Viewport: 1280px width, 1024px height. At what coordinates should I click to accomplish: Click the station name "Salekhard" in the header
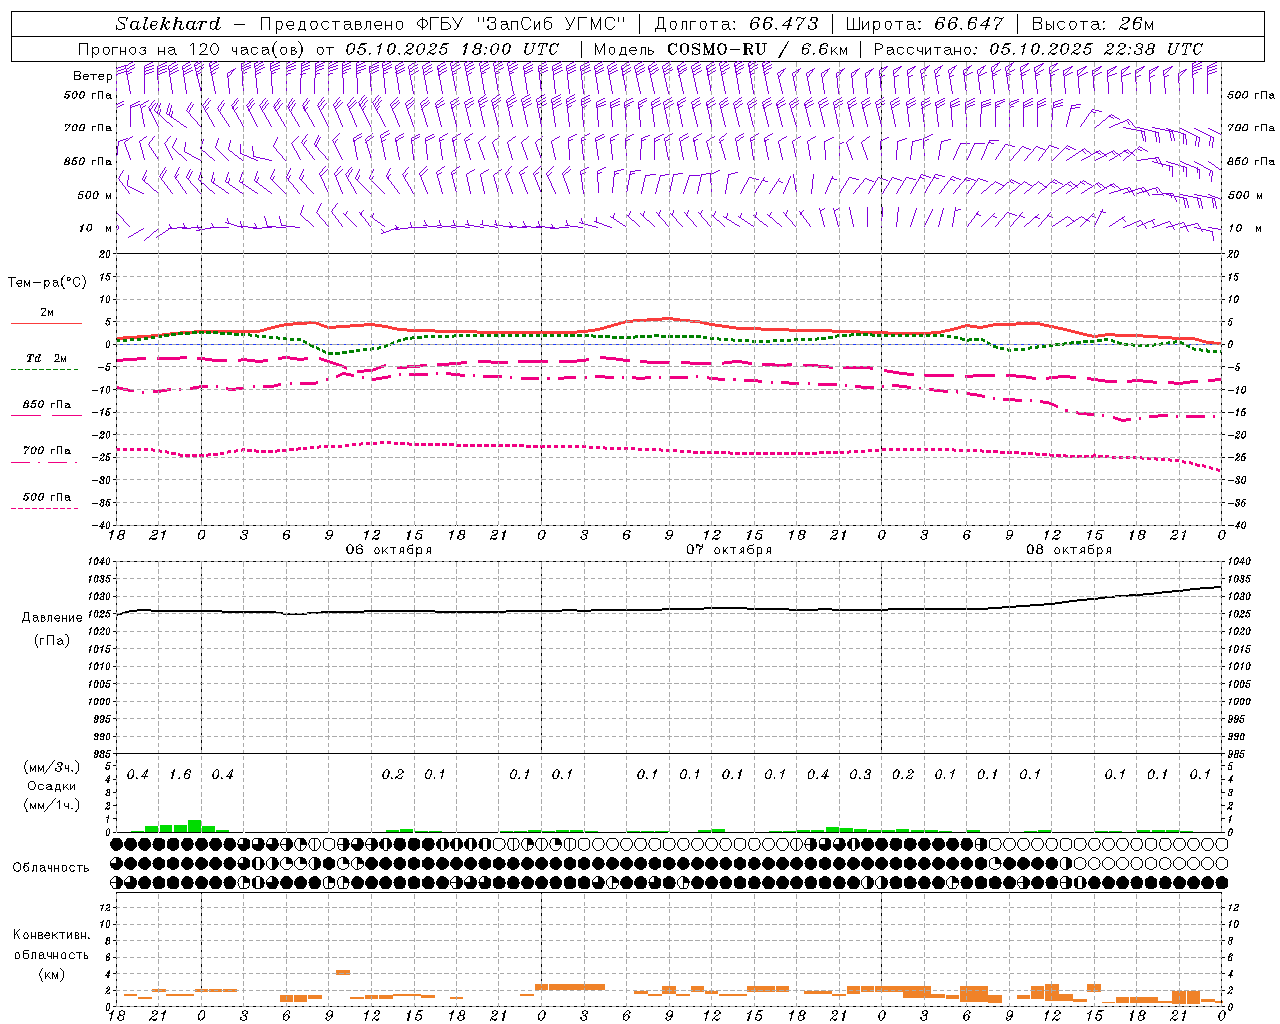click(x=168, y=24)
